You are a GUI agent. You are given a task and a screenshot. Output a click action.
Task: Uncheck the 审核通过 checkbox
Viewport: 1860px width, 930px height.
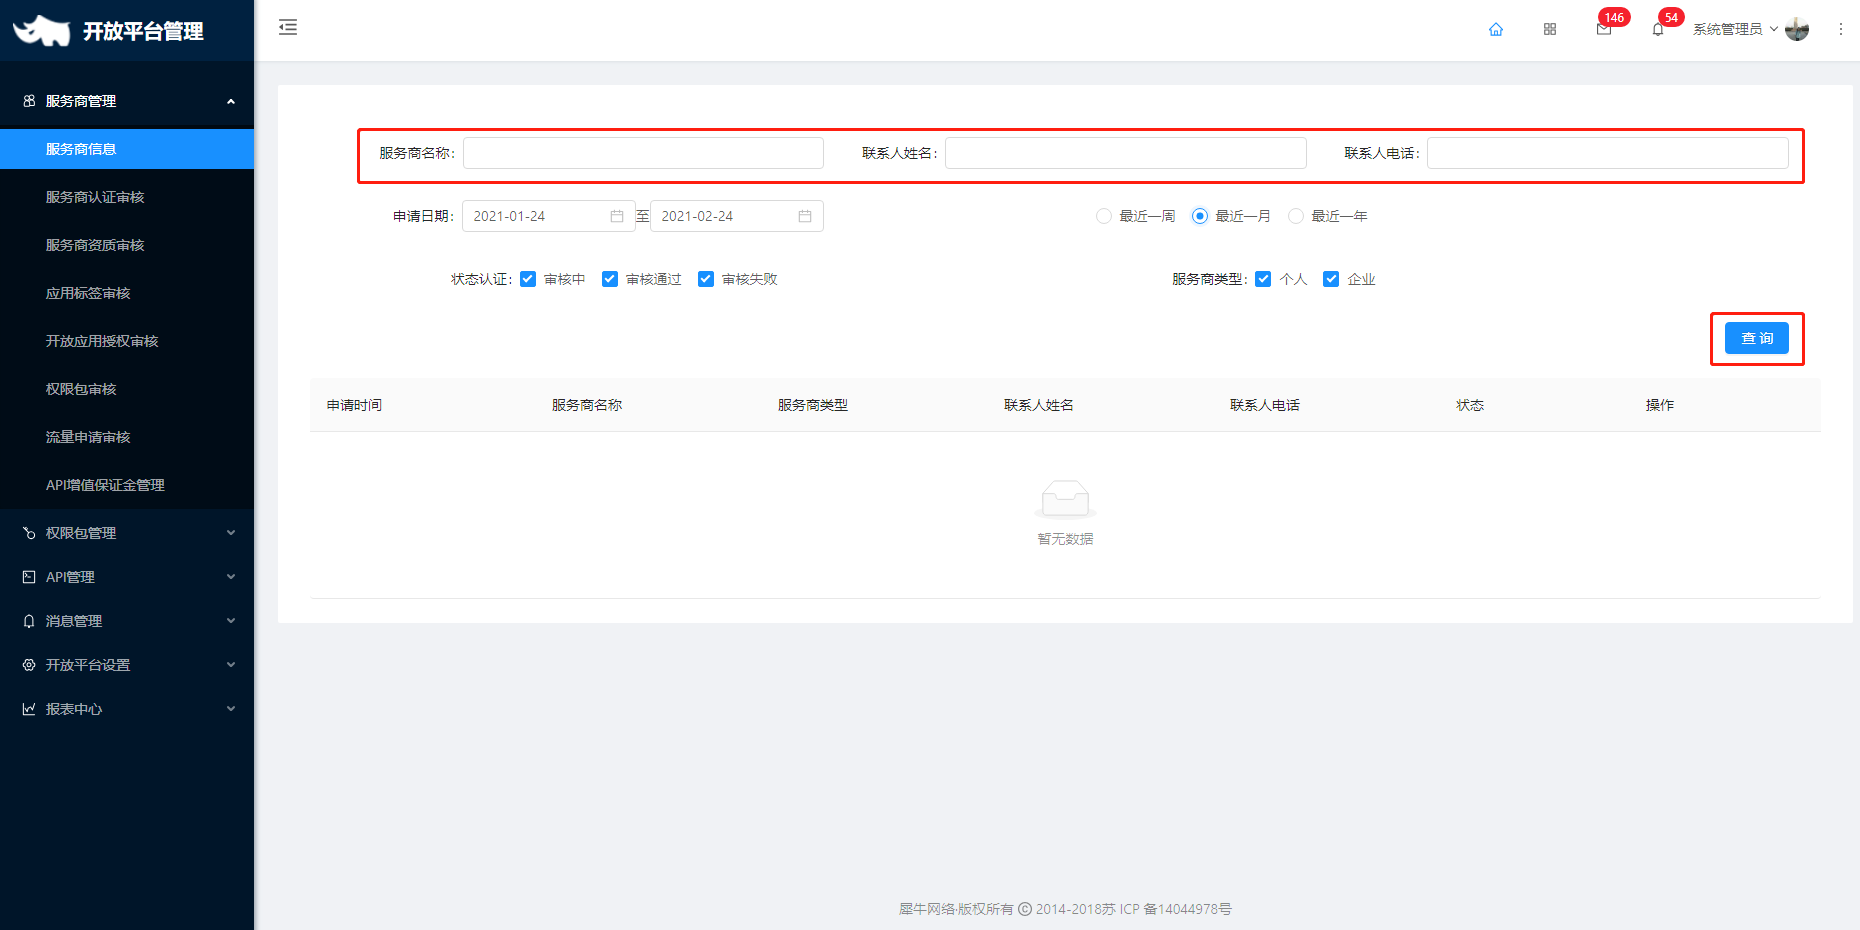(610, 279)
